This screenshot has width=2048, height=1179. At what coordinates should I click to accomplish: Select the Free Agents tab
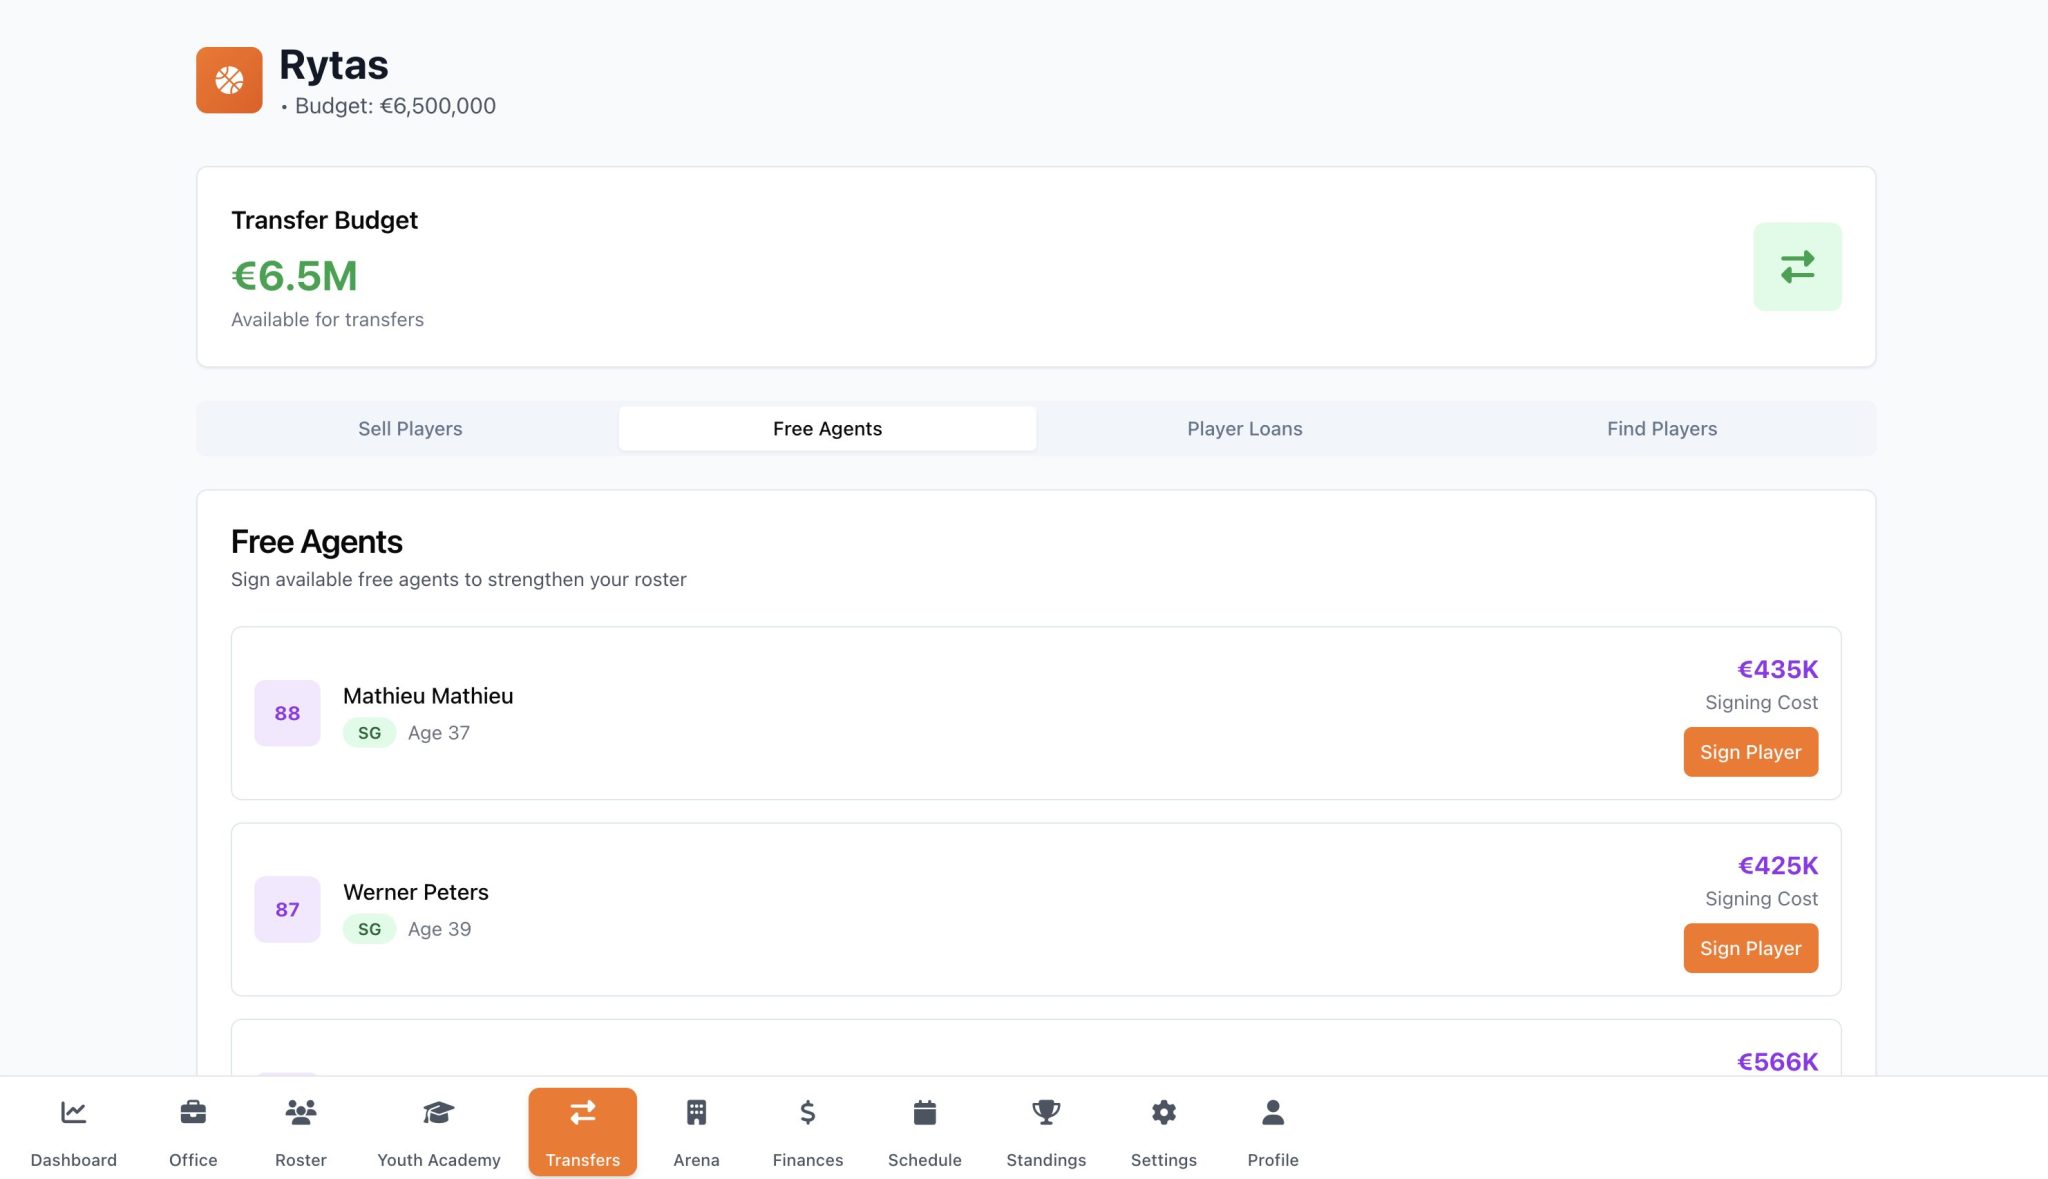coord(827,429)
